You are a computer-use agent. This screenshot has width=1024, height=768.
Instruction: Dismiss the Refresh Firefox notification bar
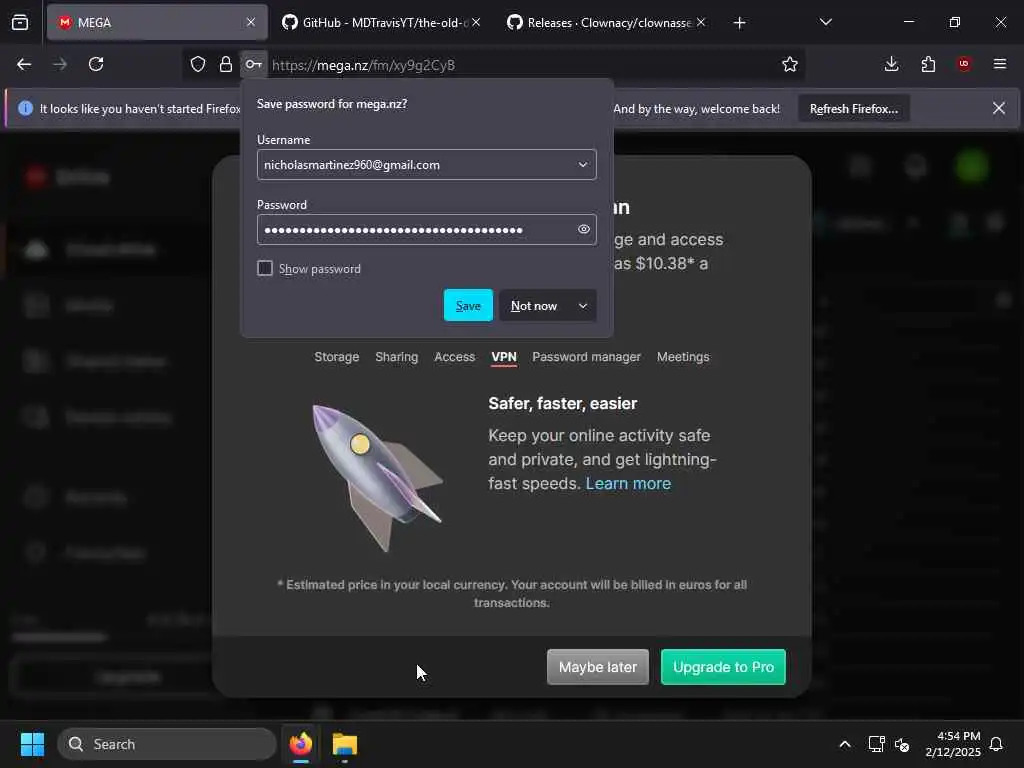(x=999, y=108)
